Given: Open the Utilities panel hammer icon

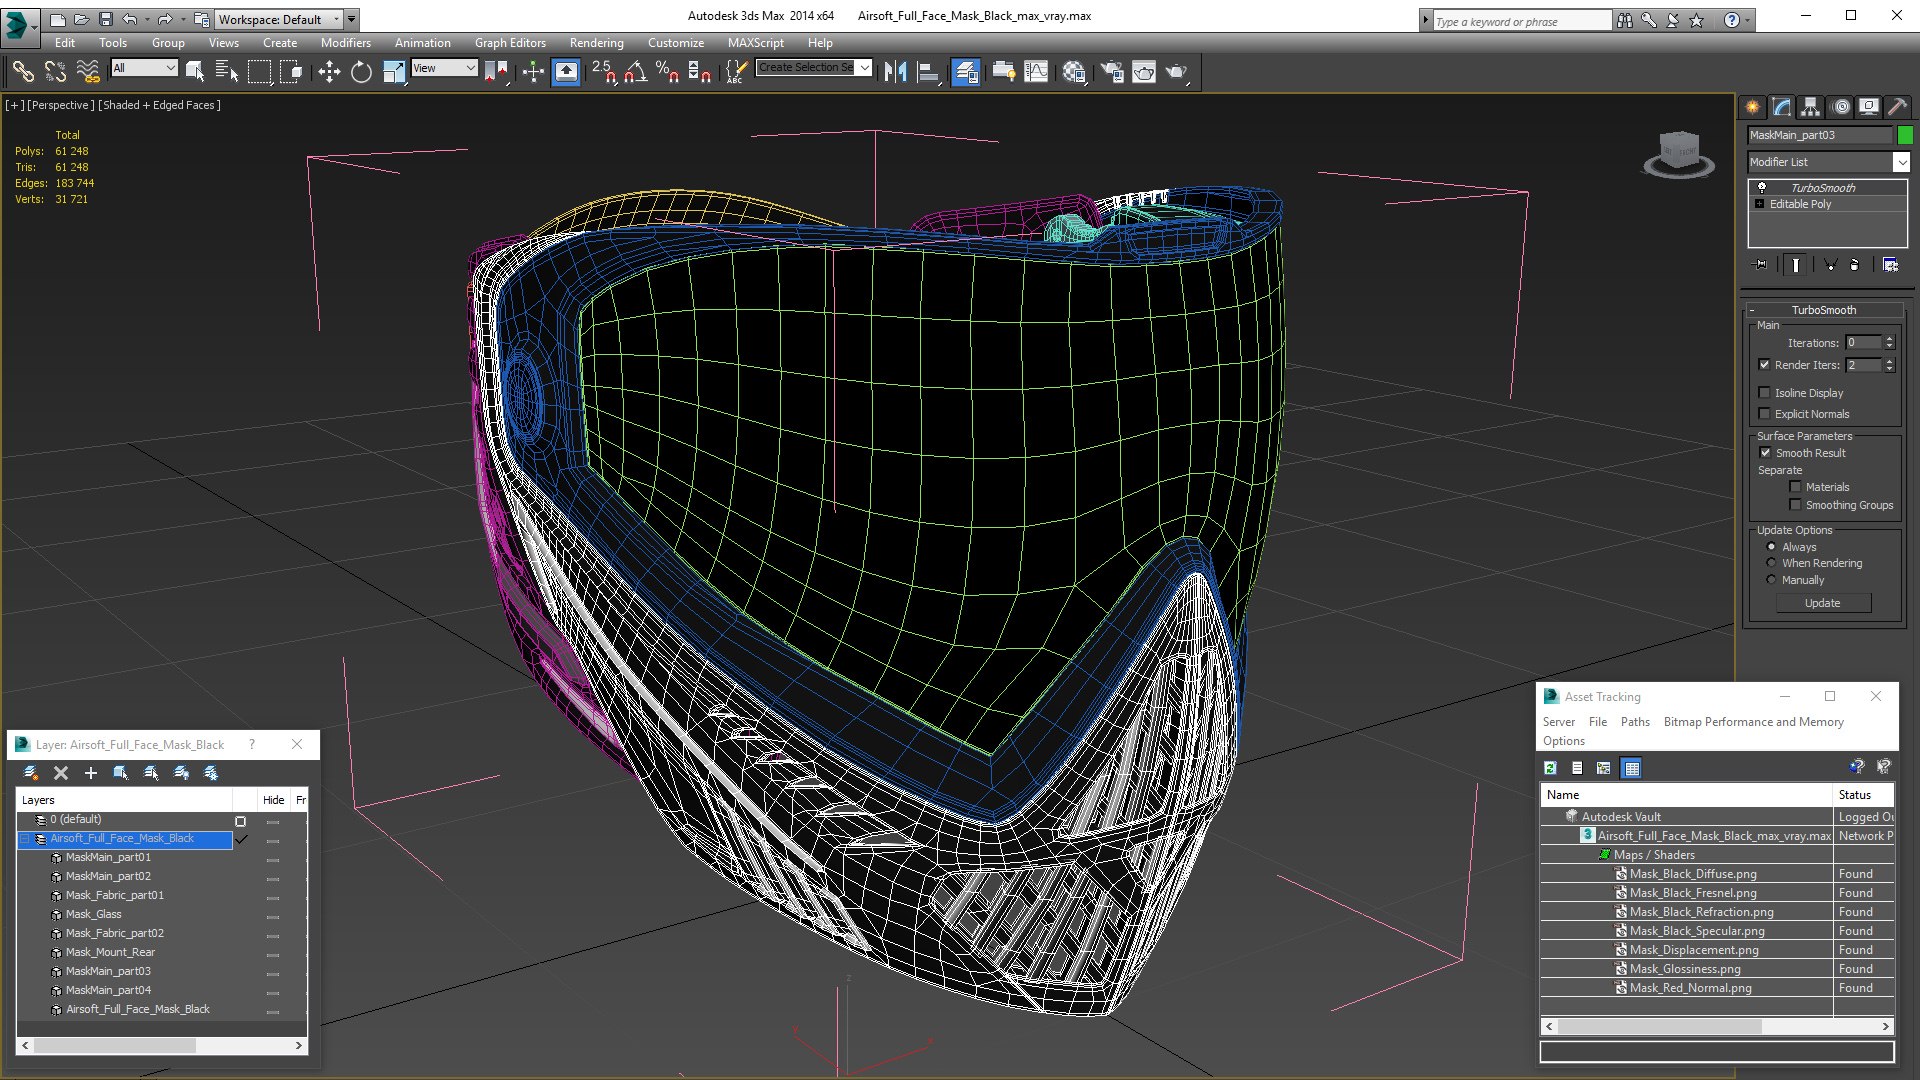Looking at the screenshot, I should coord(1897,107).
